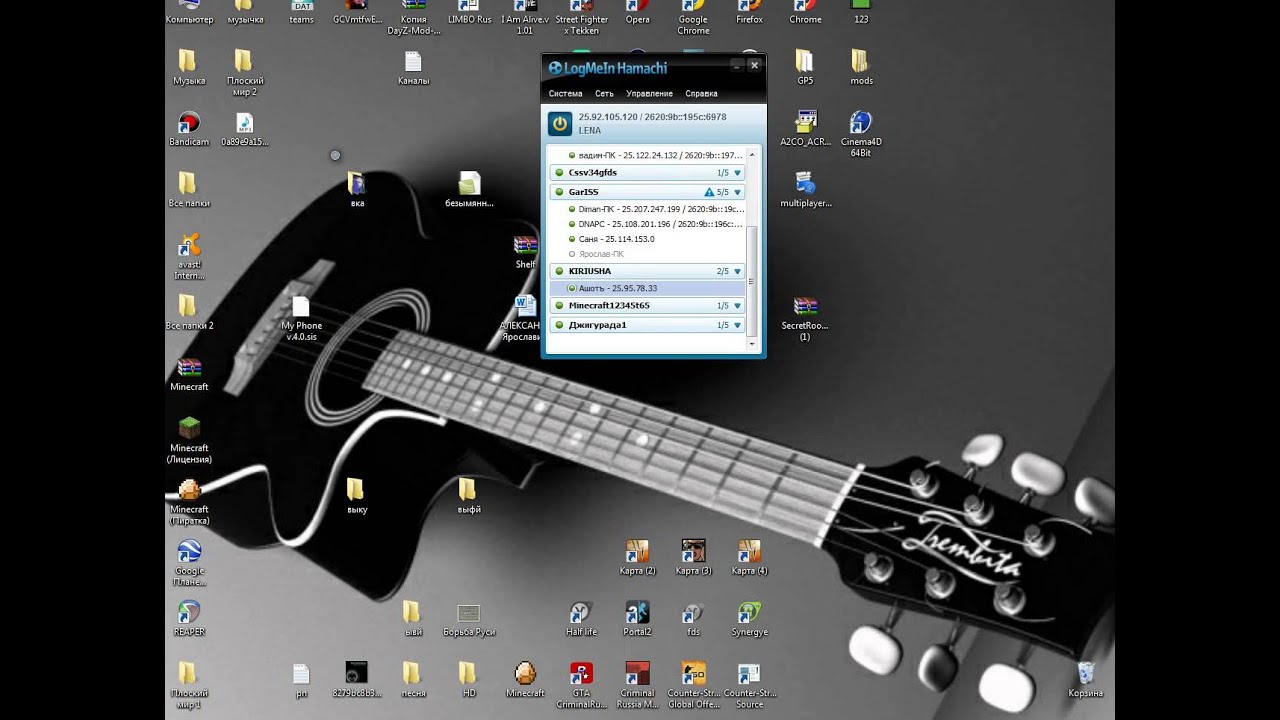Screen dimensions: 1280x720
Task: Select peer Ашоть 25.95.78.33
Action: 648,288
